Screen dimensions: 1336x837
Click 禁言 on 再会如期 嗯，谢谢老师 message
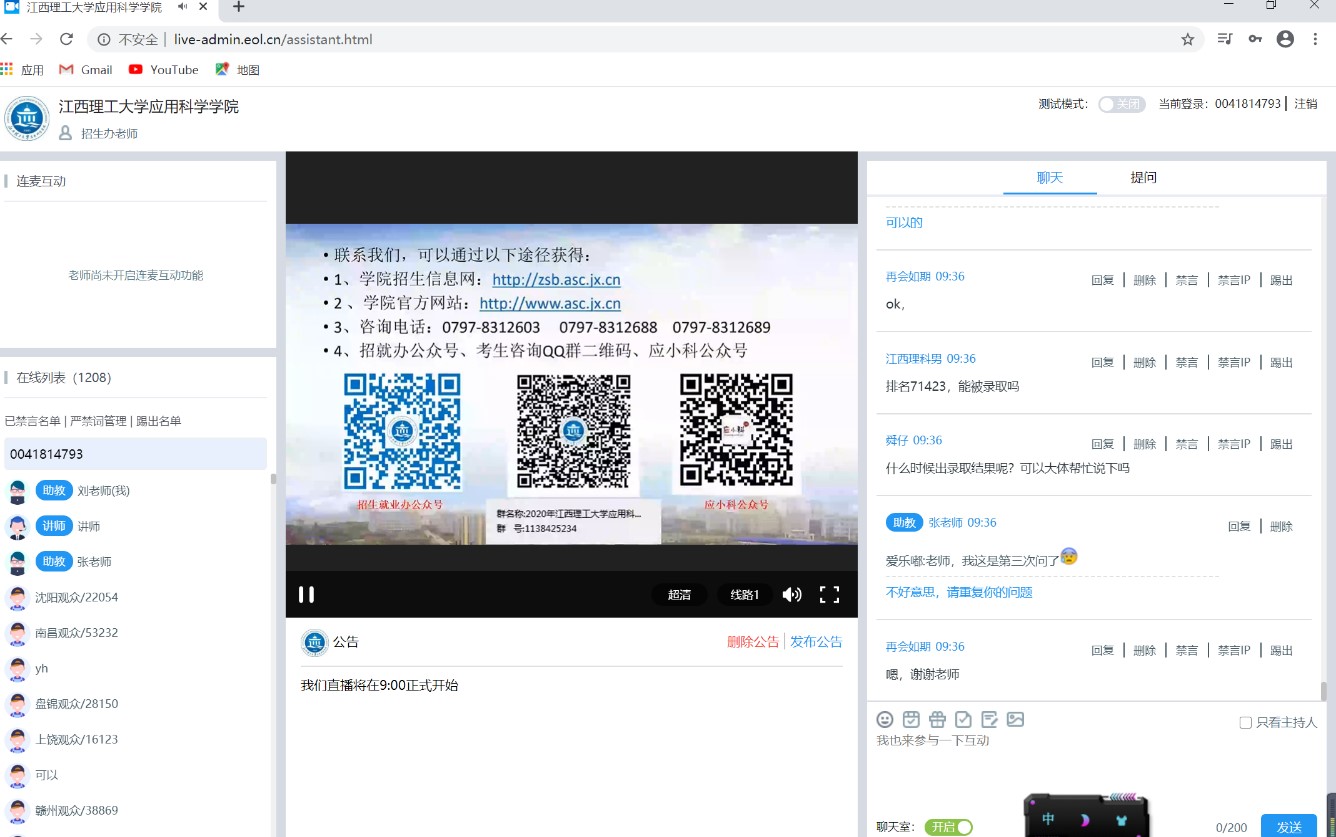tap(1187, 650)
